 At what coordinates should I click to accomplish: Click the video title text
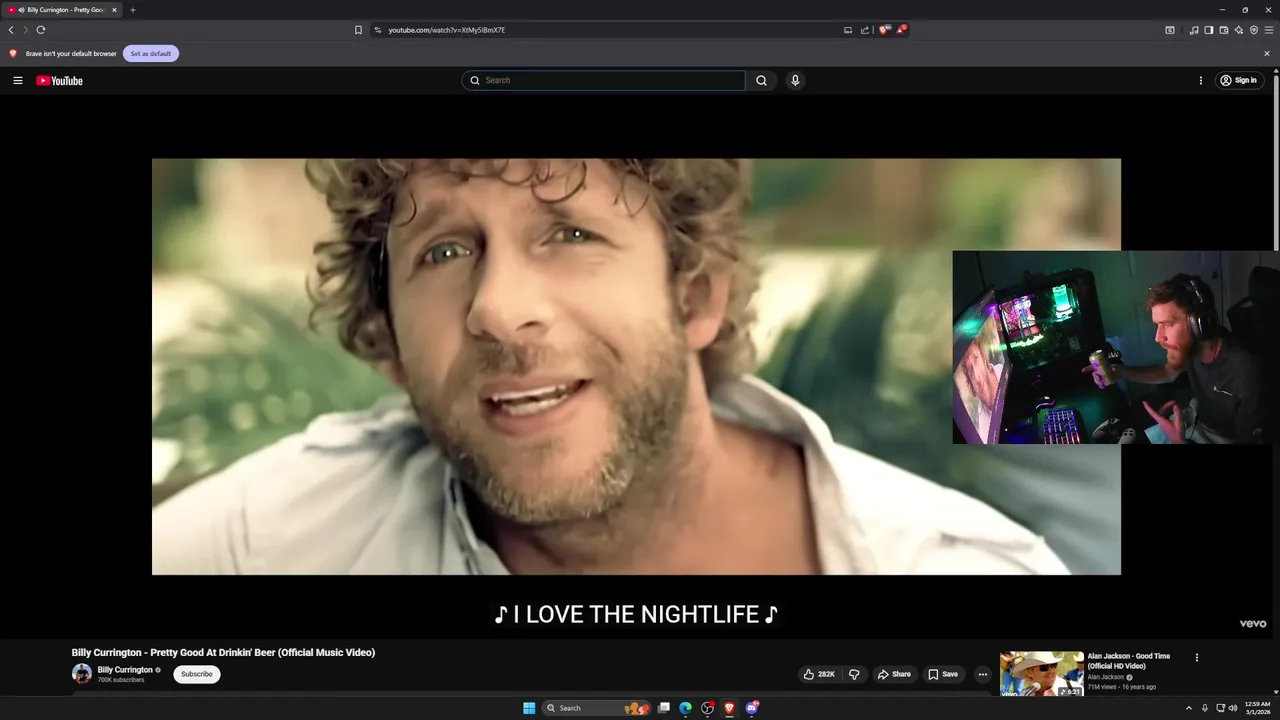[223, 653]
